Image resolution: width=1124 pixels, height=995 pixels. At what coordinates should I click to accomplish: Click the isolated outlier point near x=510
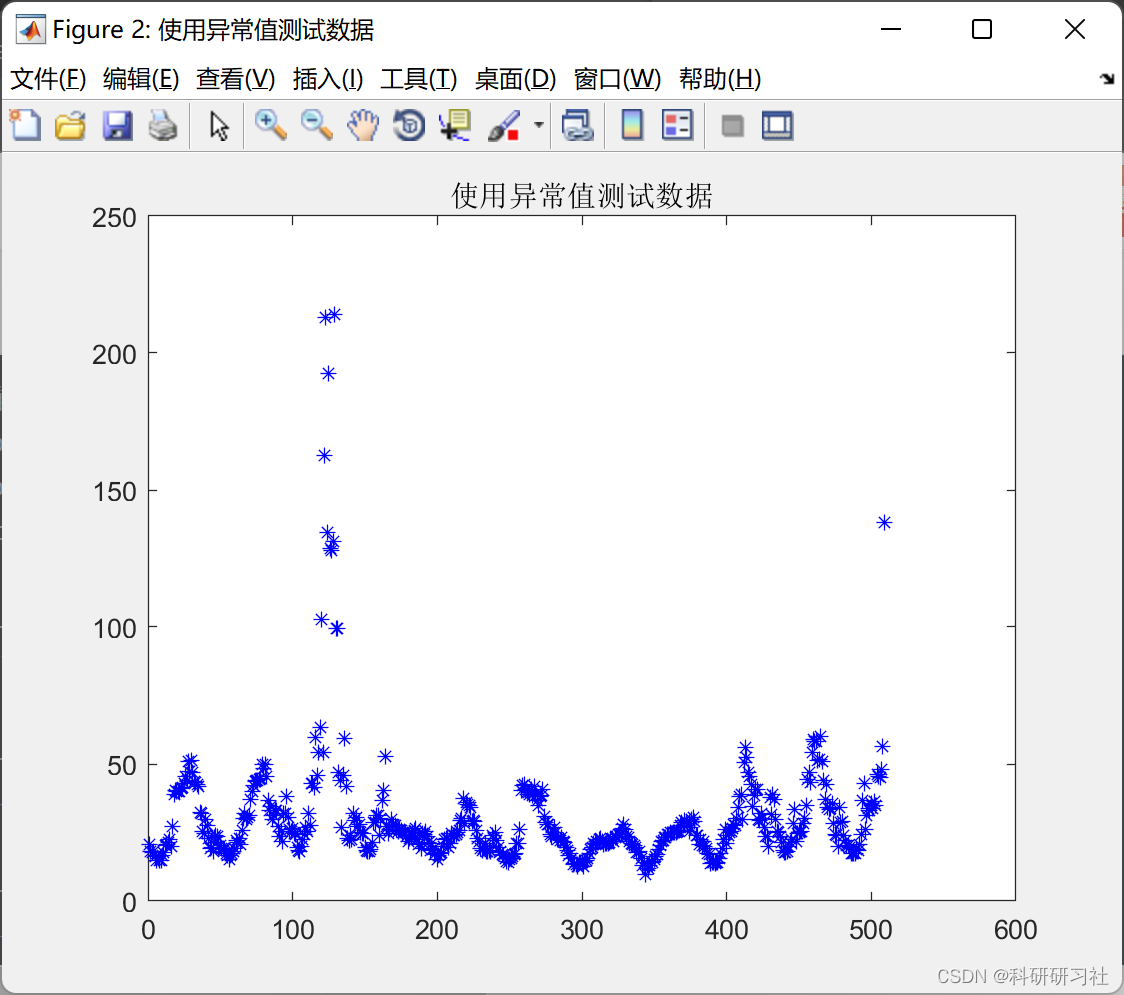click(x=884, y=523)
